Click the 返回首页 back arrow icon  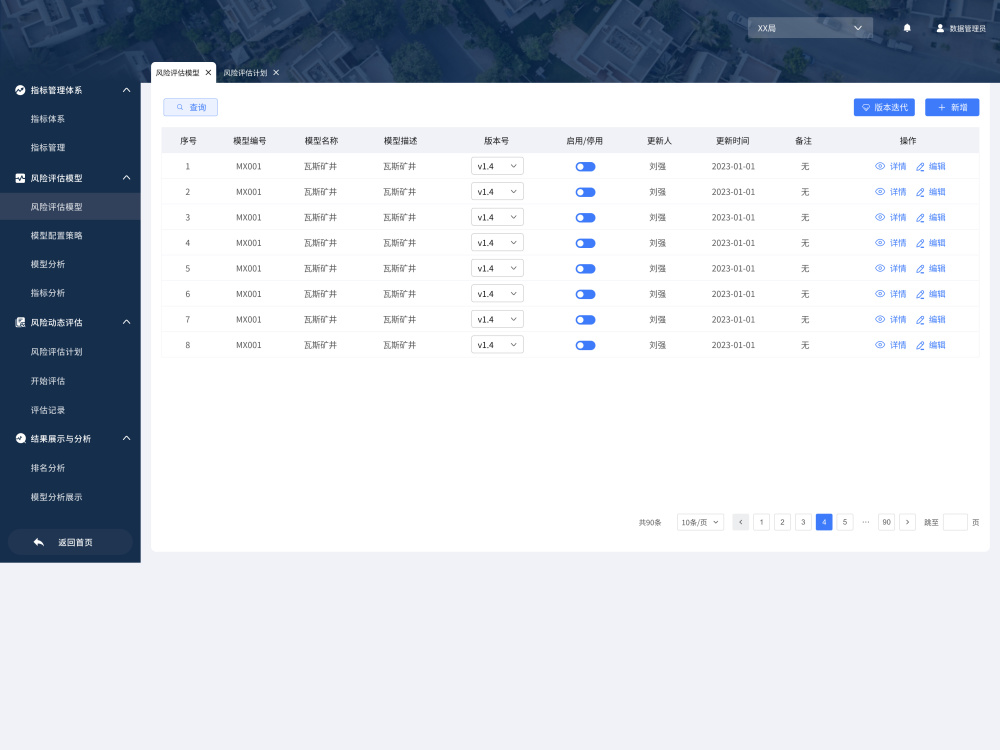point(39,542)
